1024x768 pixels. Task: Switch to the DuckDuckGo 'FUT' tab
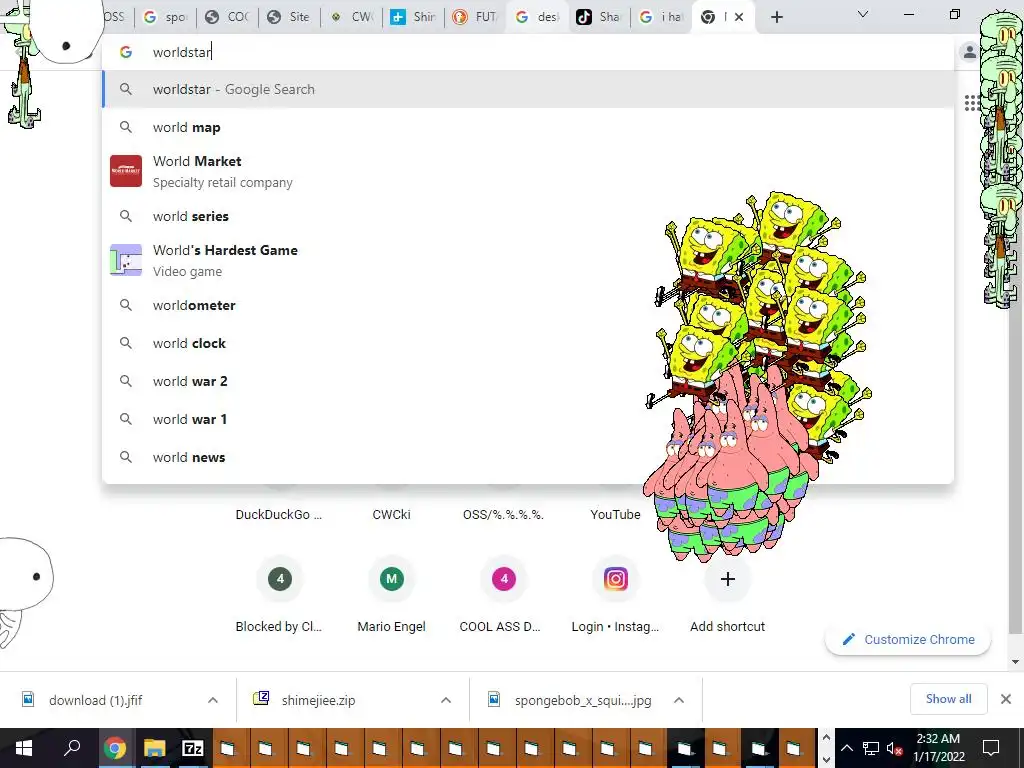coord(475,17)
